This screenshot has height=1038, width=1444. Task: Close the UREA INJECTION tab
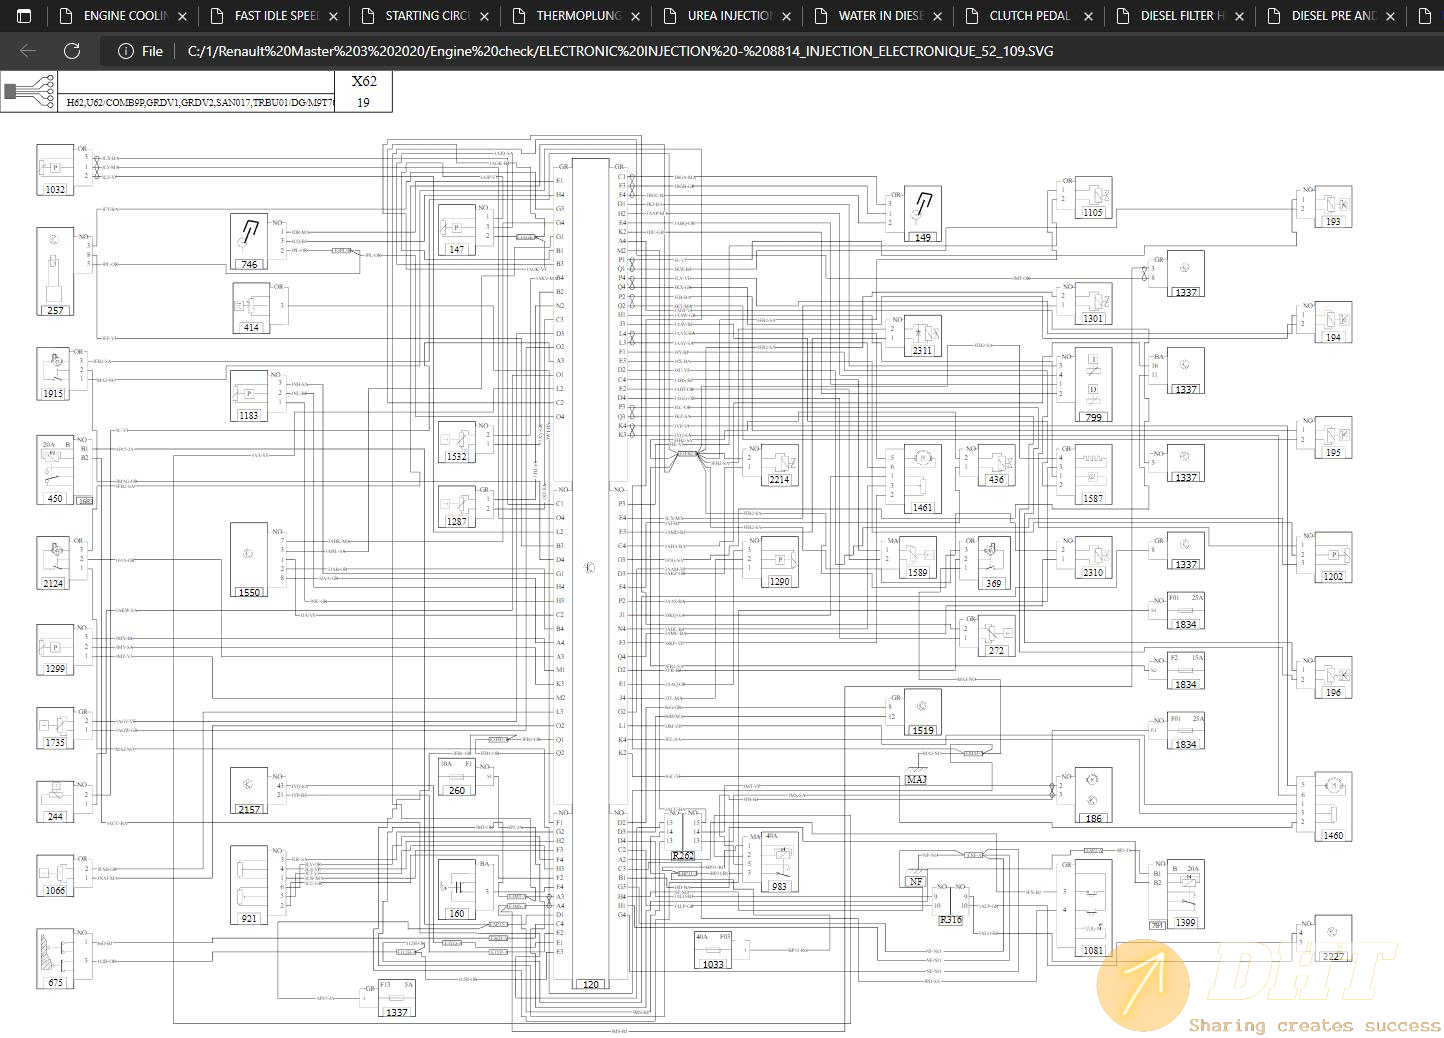(786, 17)
